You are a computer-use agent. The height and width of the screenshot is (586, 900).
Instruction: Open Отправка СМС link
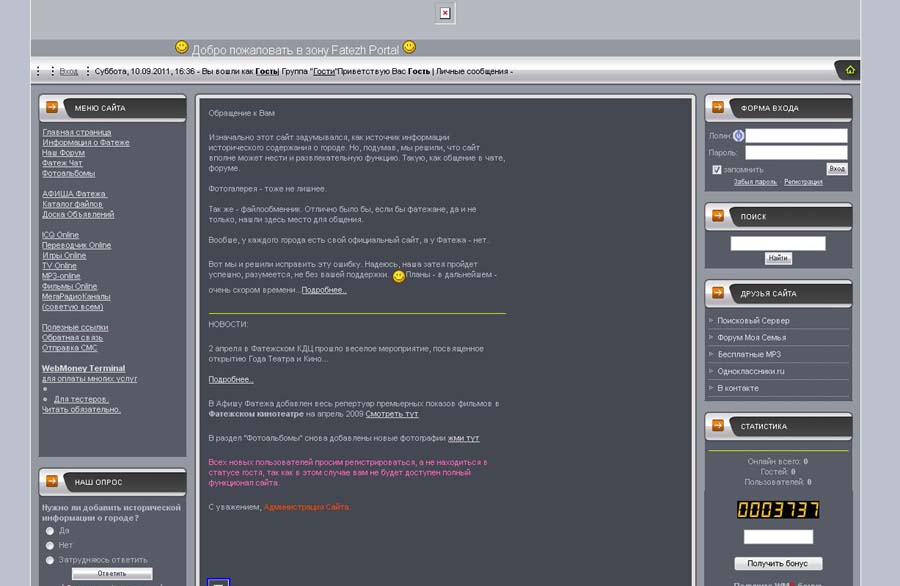69,348
